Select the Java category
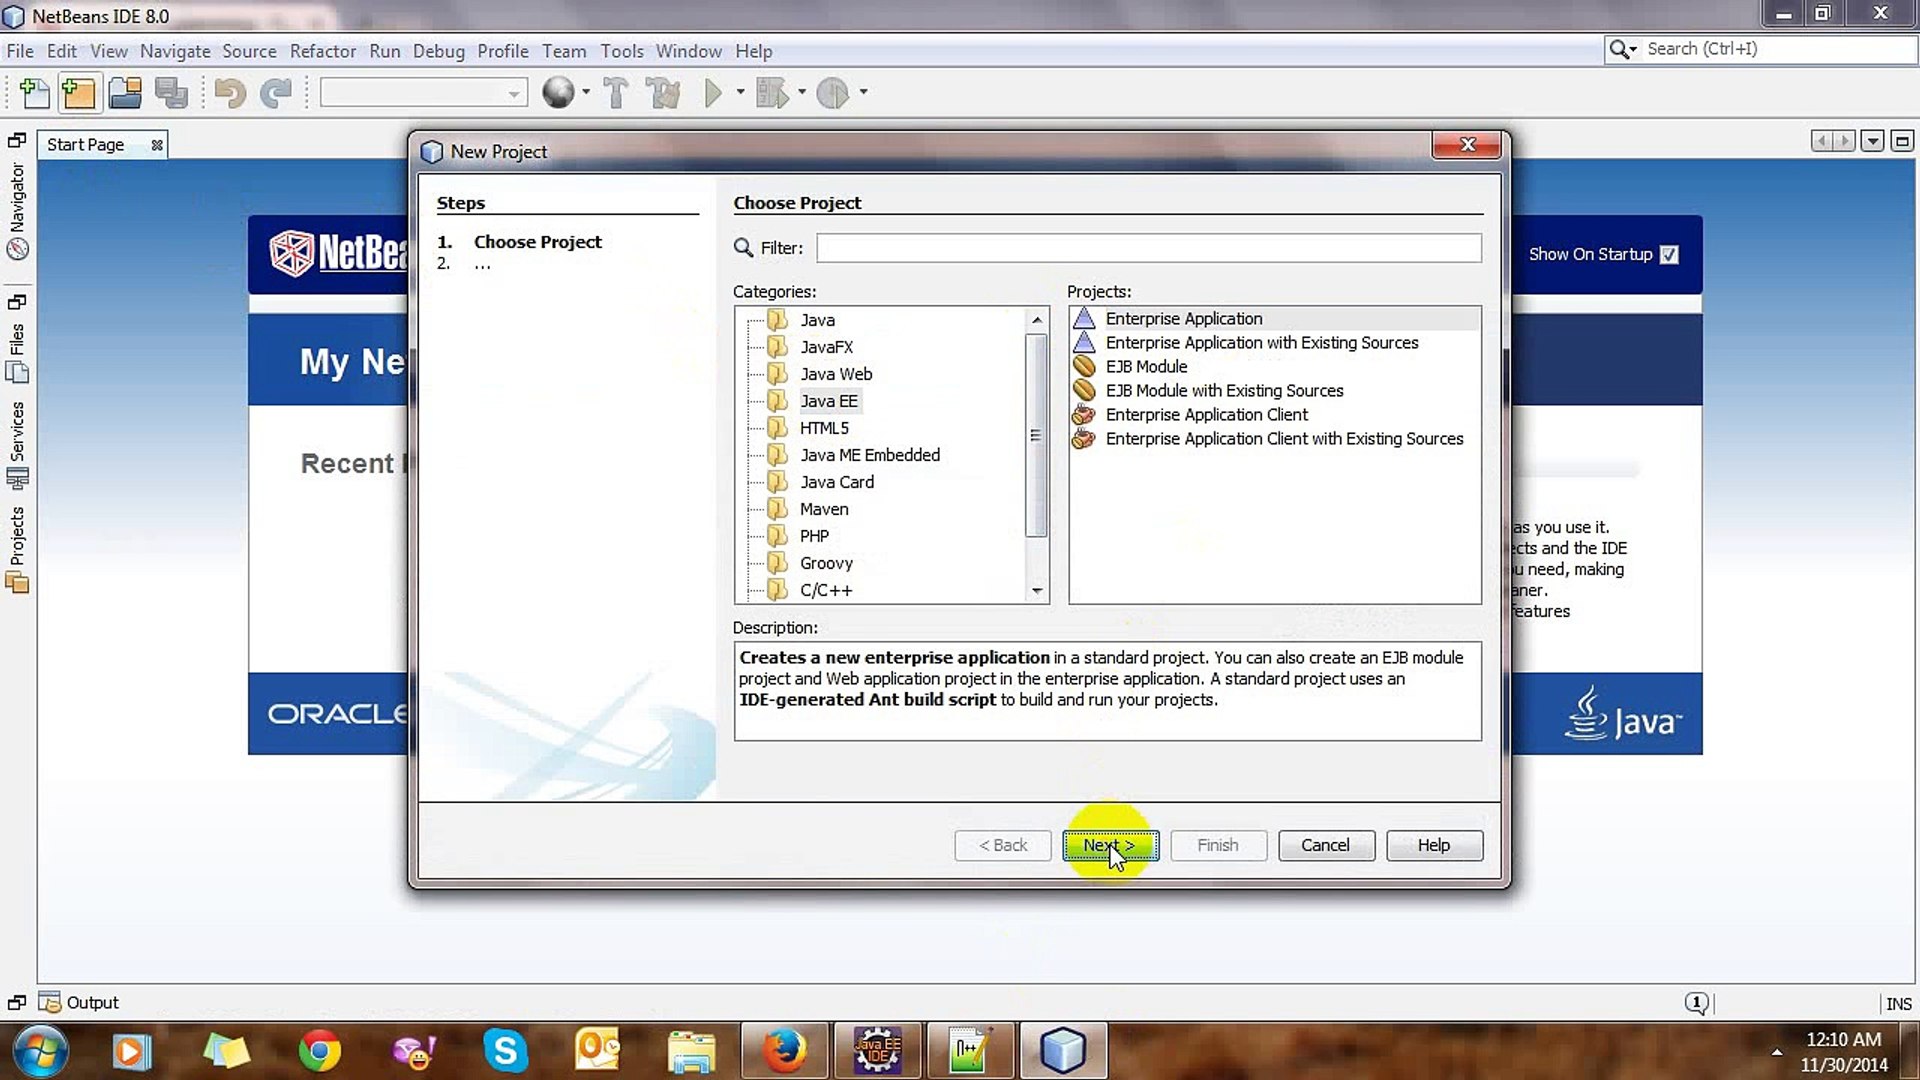This screenshot has height=1080, width=1920. 817,320
